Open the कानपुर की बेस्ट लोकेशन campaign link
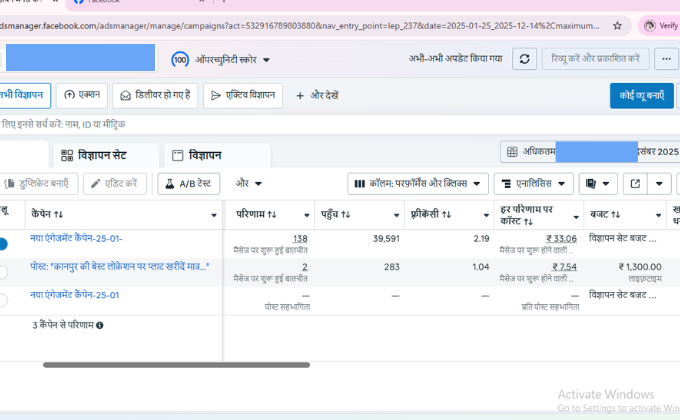 [119, 267]
